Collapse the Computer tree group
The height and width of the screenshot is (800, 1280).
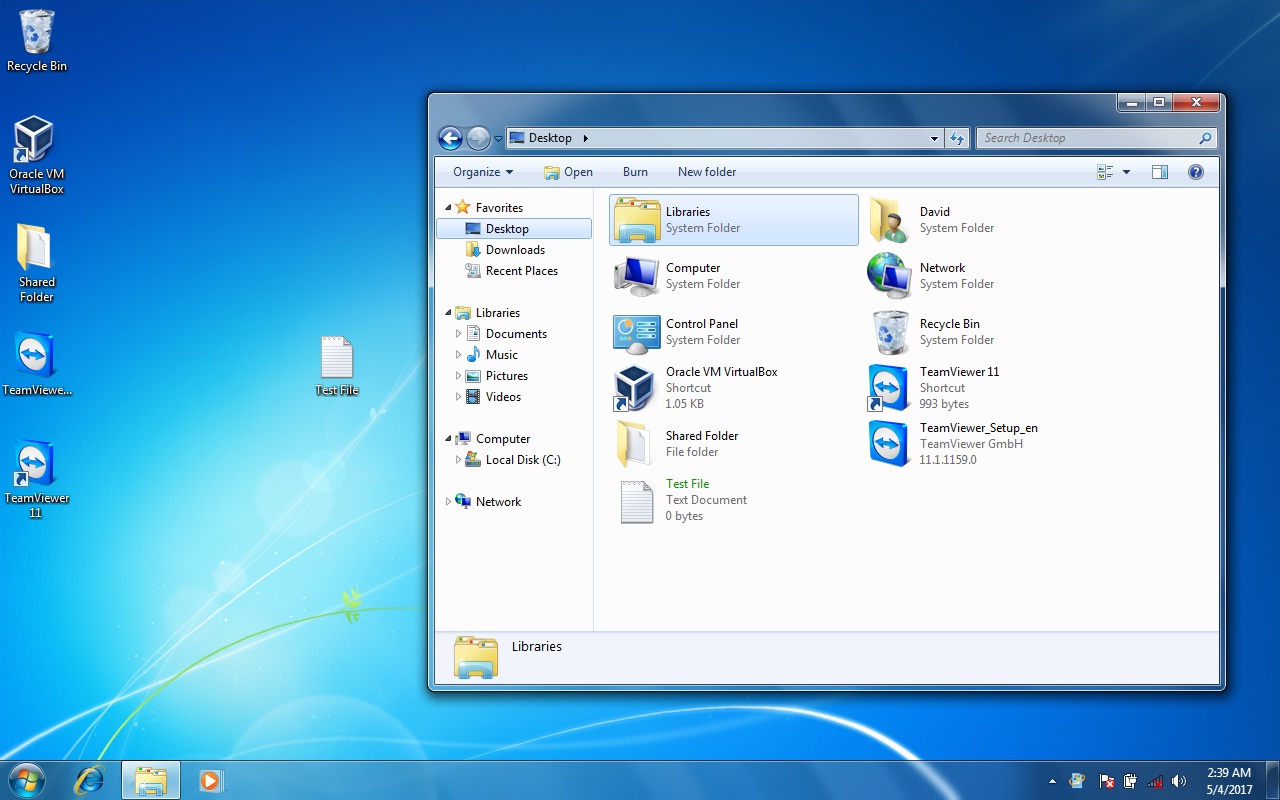coord(448,438)
